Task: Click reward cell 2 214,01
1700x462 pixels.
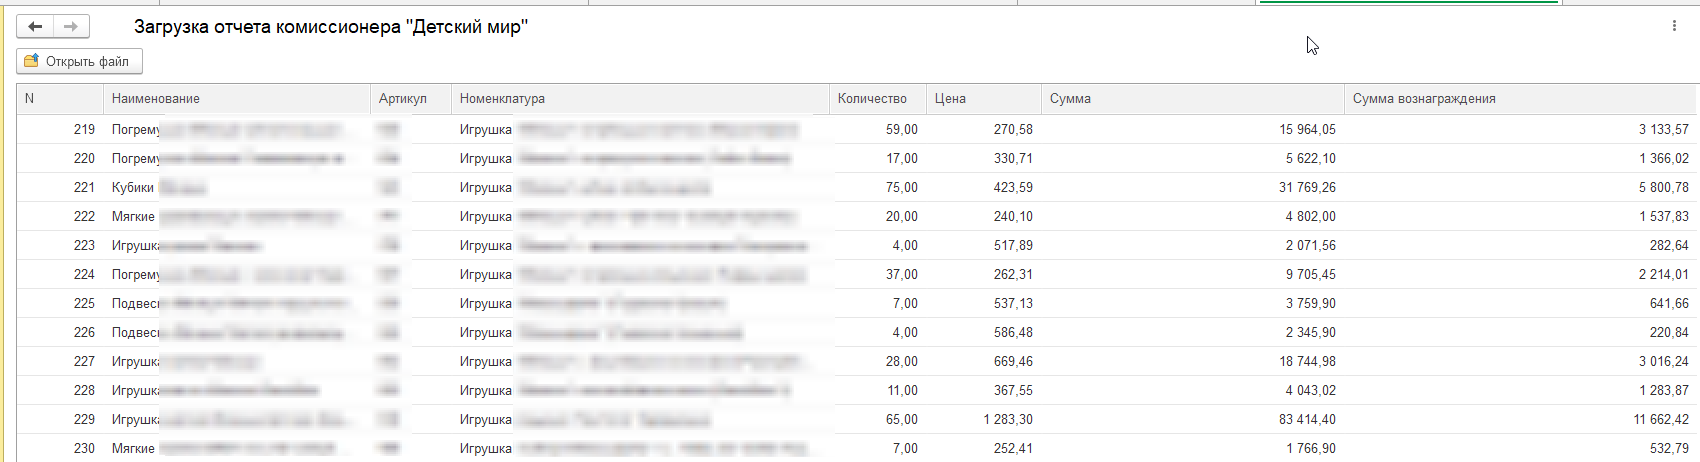Action: point(1521,274)
